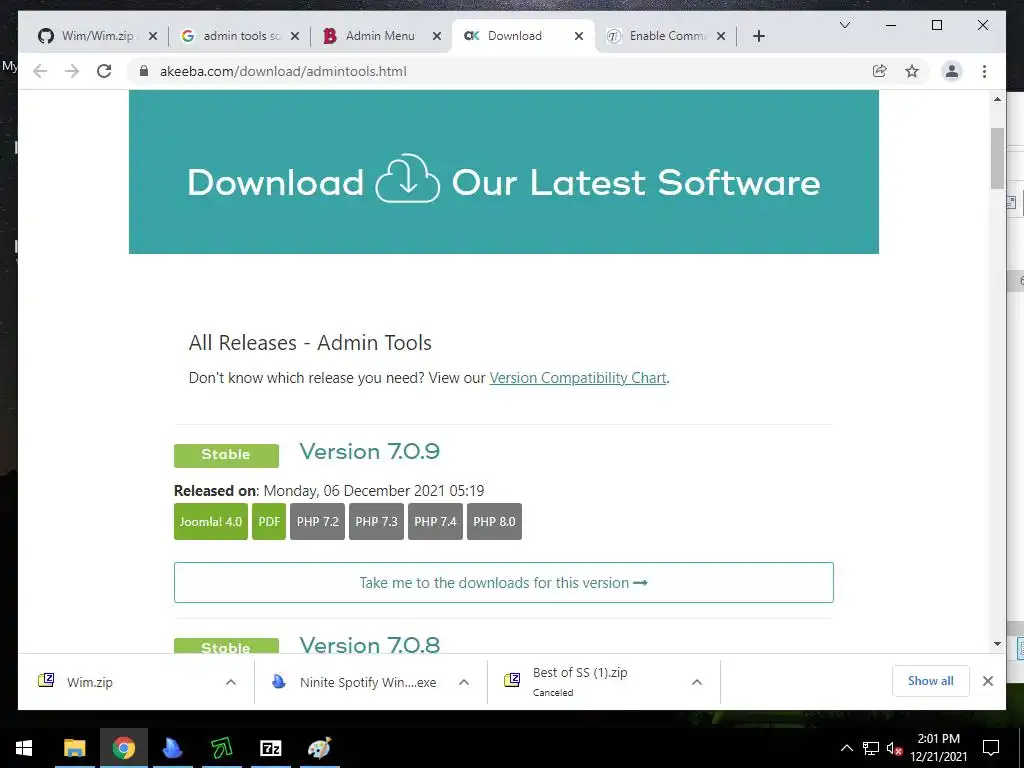This screenshot has width=1024, height=768.
Task: Open 7-Zip from the taskbar
Action: 270,748
